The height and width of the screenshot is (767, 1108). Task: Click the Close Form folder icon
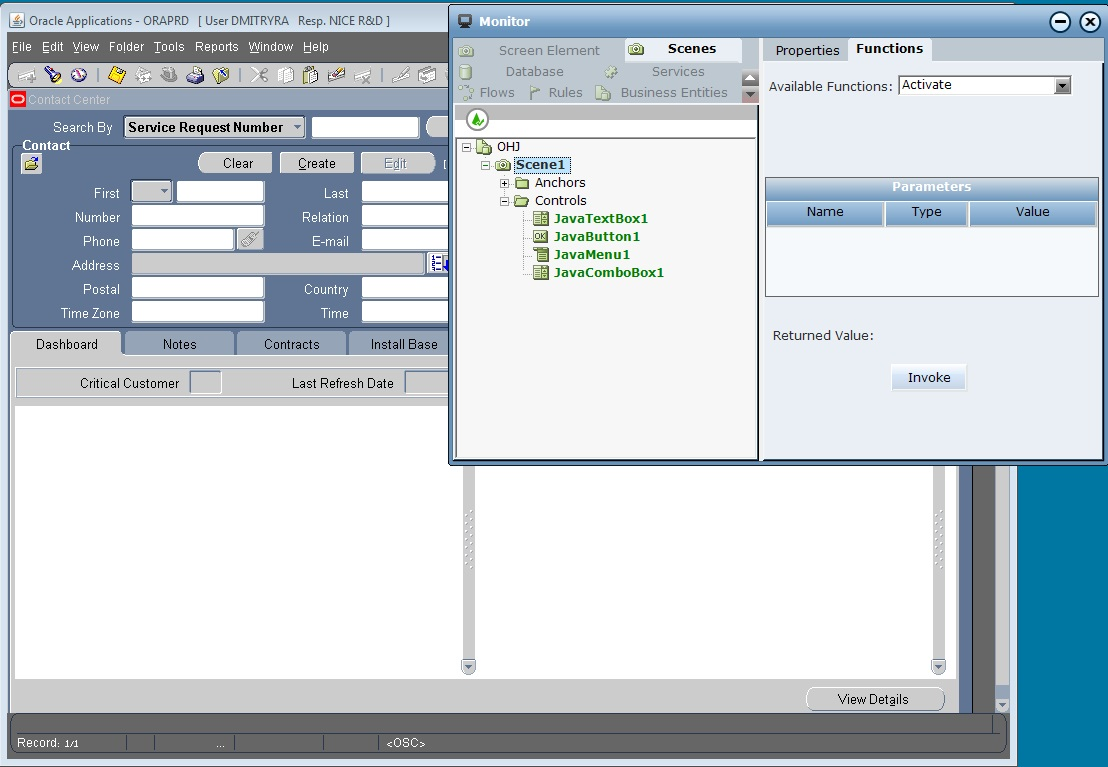[x=221, y=74]
